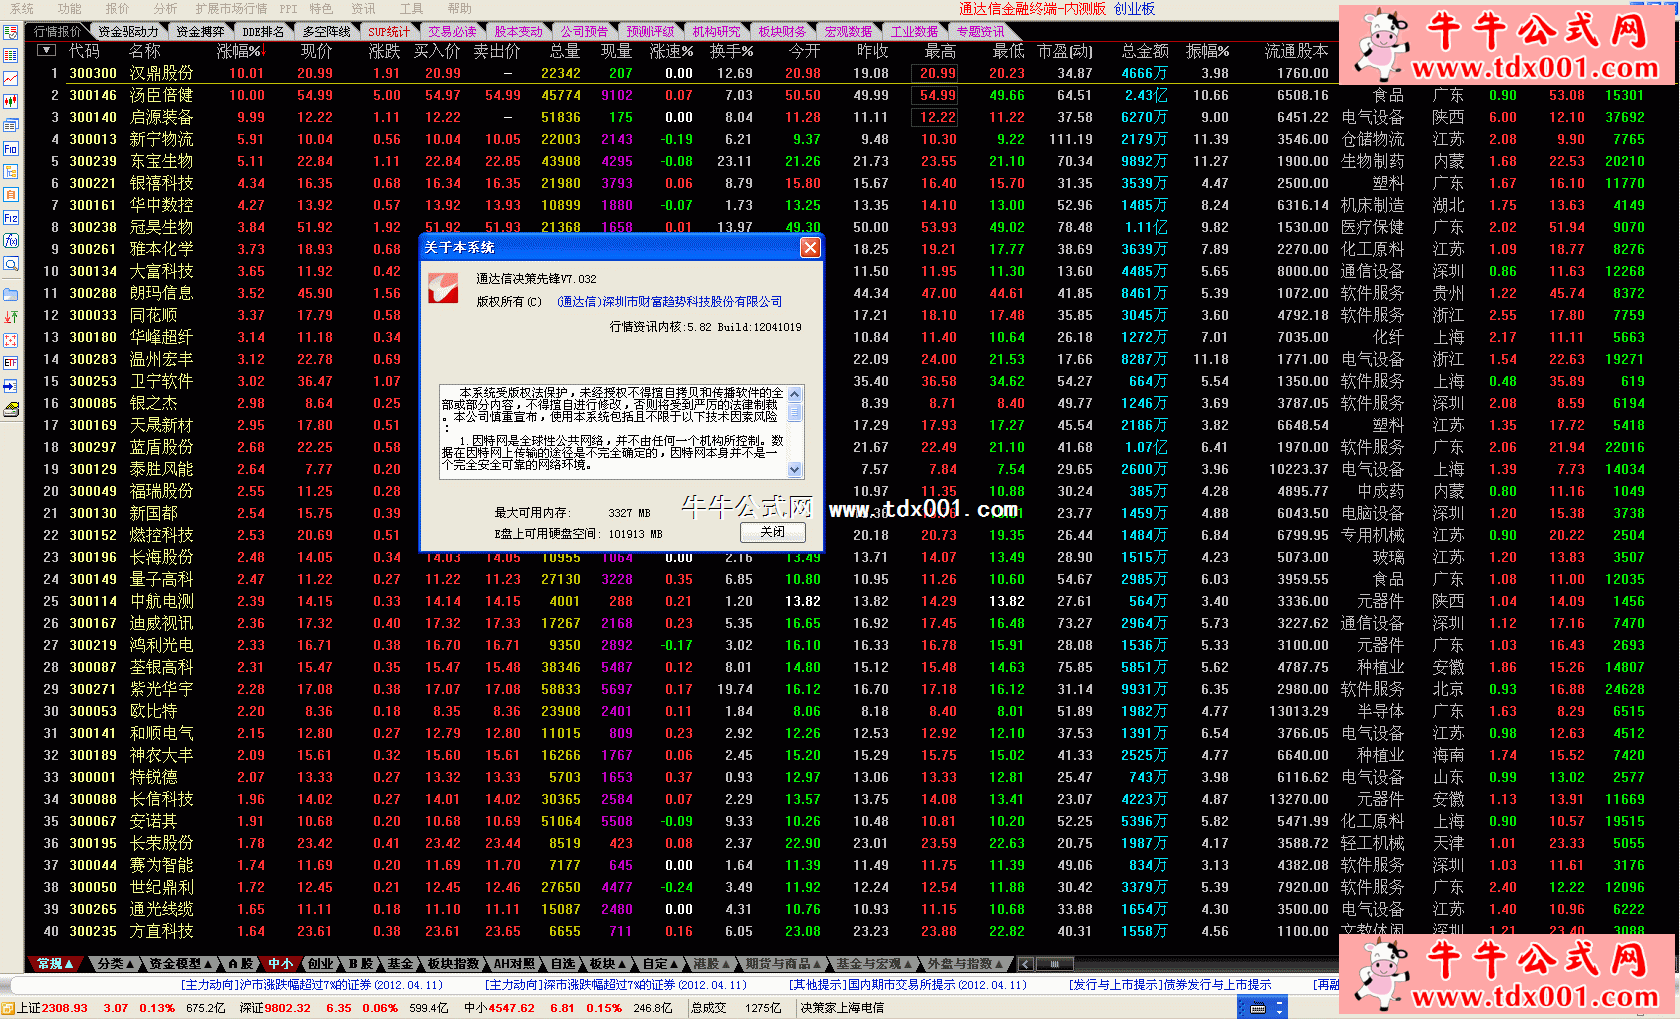Expand the 分类 bottom tab menu
The width and height of the screenshot is (1680, 1019).
point(116,964)
